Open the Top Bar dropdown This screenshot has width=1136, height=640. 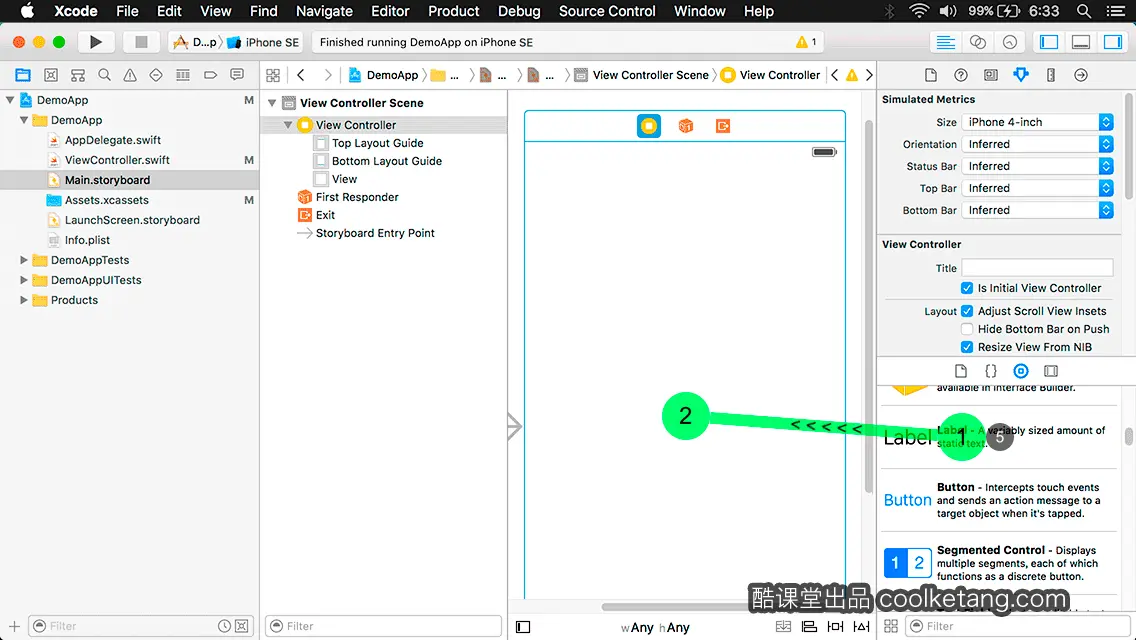1037,188
